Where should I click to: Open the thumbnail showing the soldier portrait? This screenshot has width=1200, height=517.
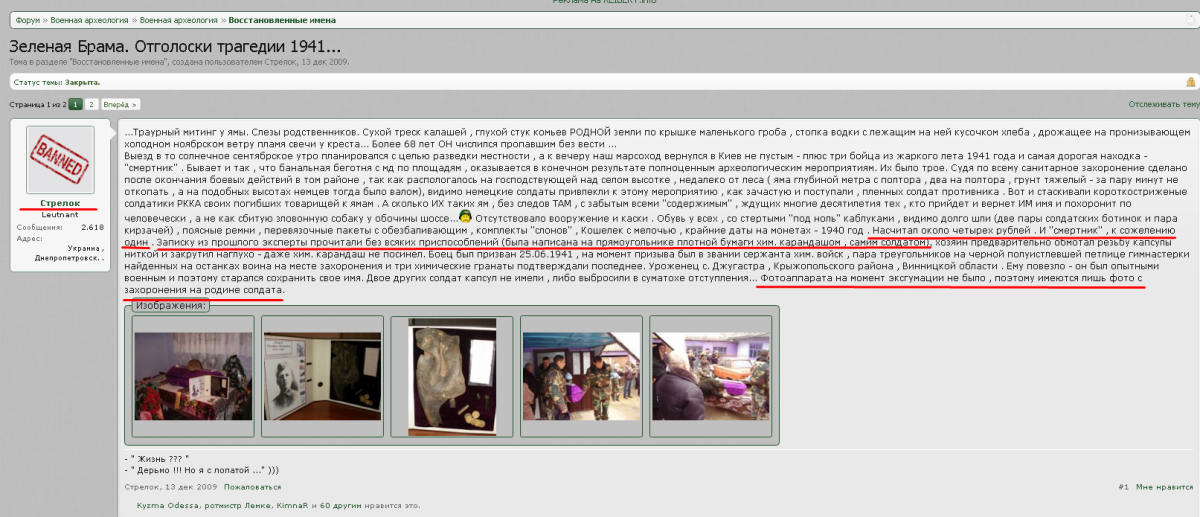tap(322, 376)
